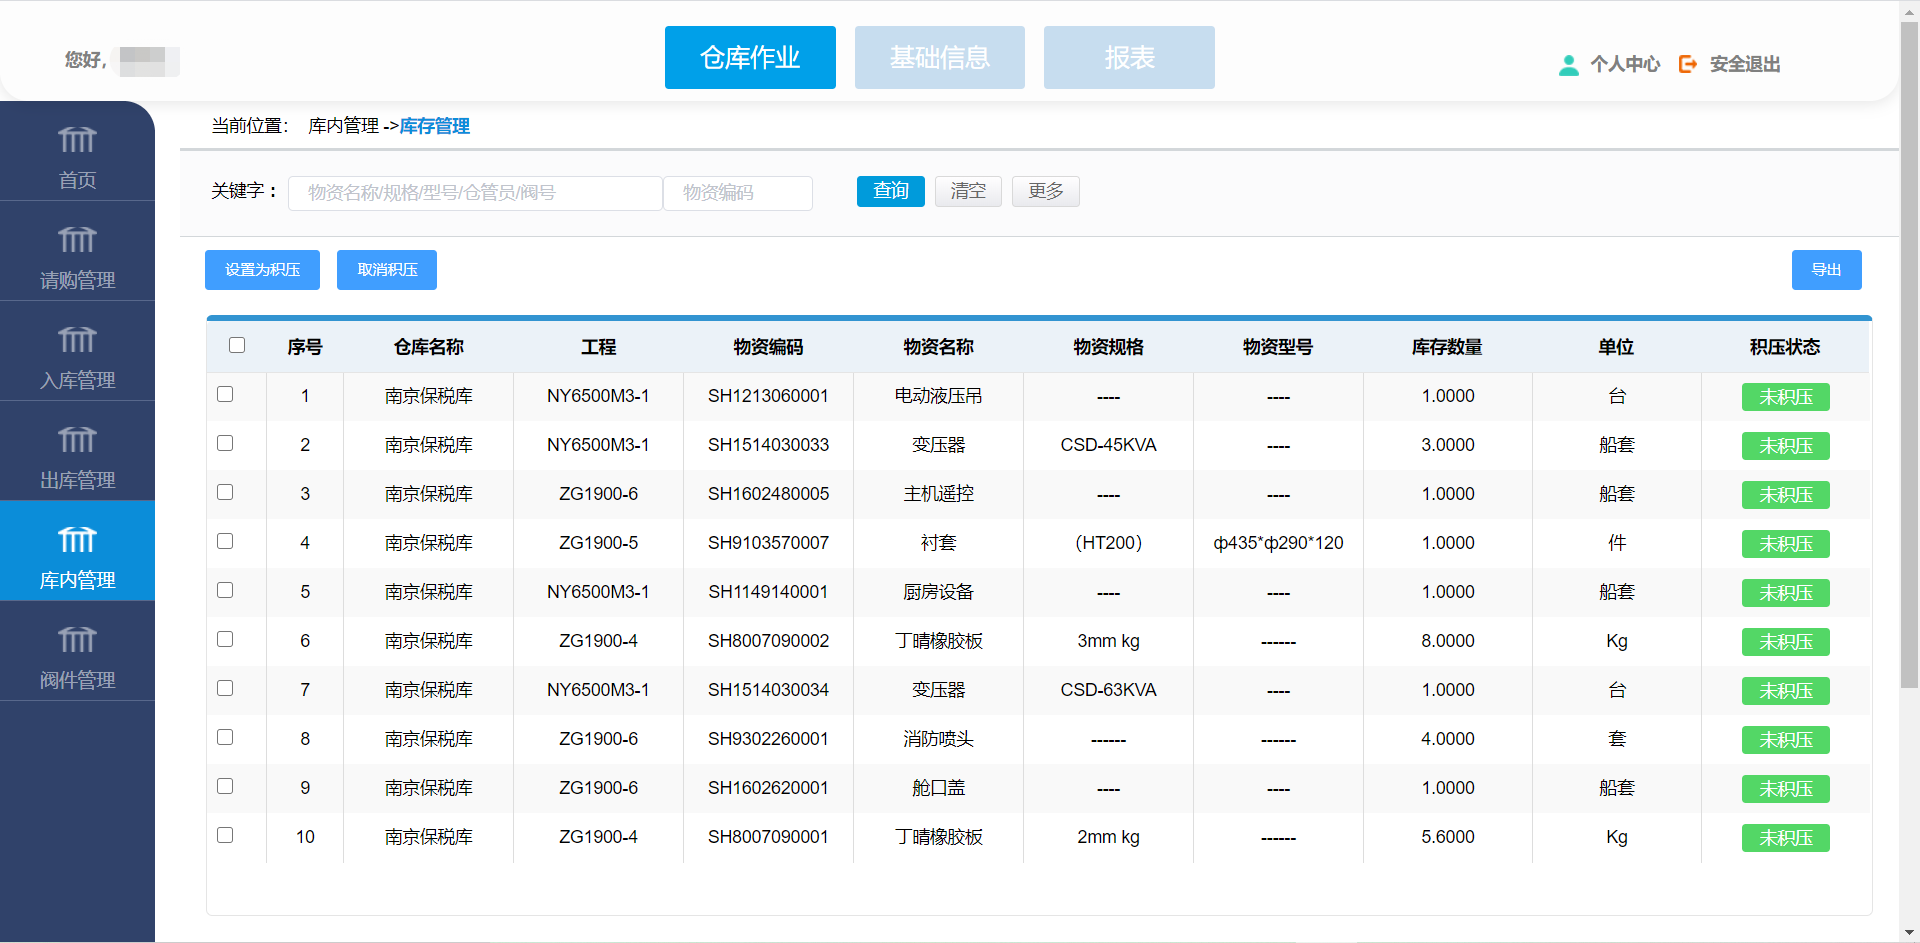
Task: Click the 个人中心 user icon
Action: coord(1568,65)
